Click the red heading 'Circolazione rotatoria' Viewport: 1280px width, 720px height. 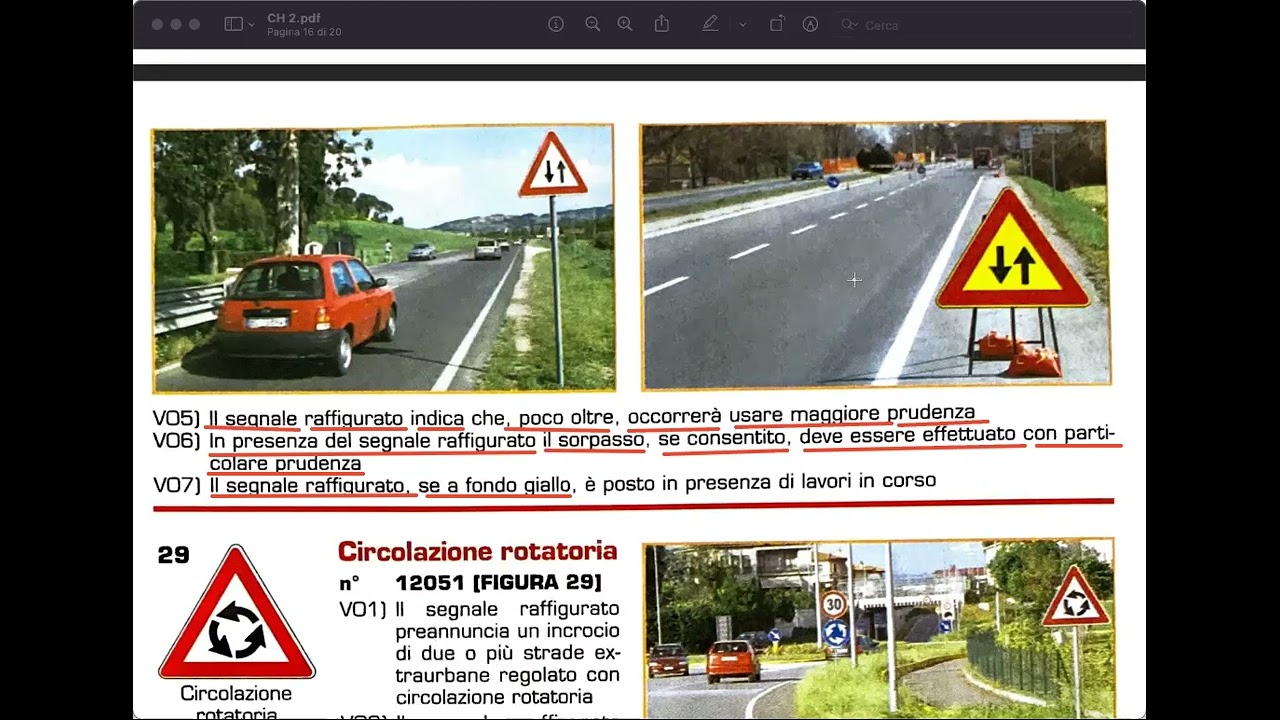[477, 552]
